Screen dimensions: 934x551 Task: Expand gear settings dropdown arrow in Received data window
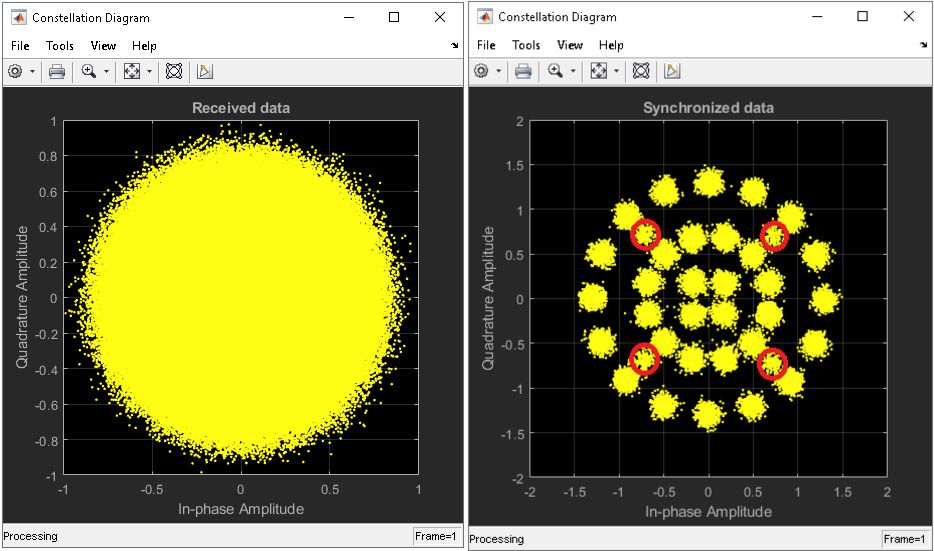pyautogui.click(x=33, y=72)
